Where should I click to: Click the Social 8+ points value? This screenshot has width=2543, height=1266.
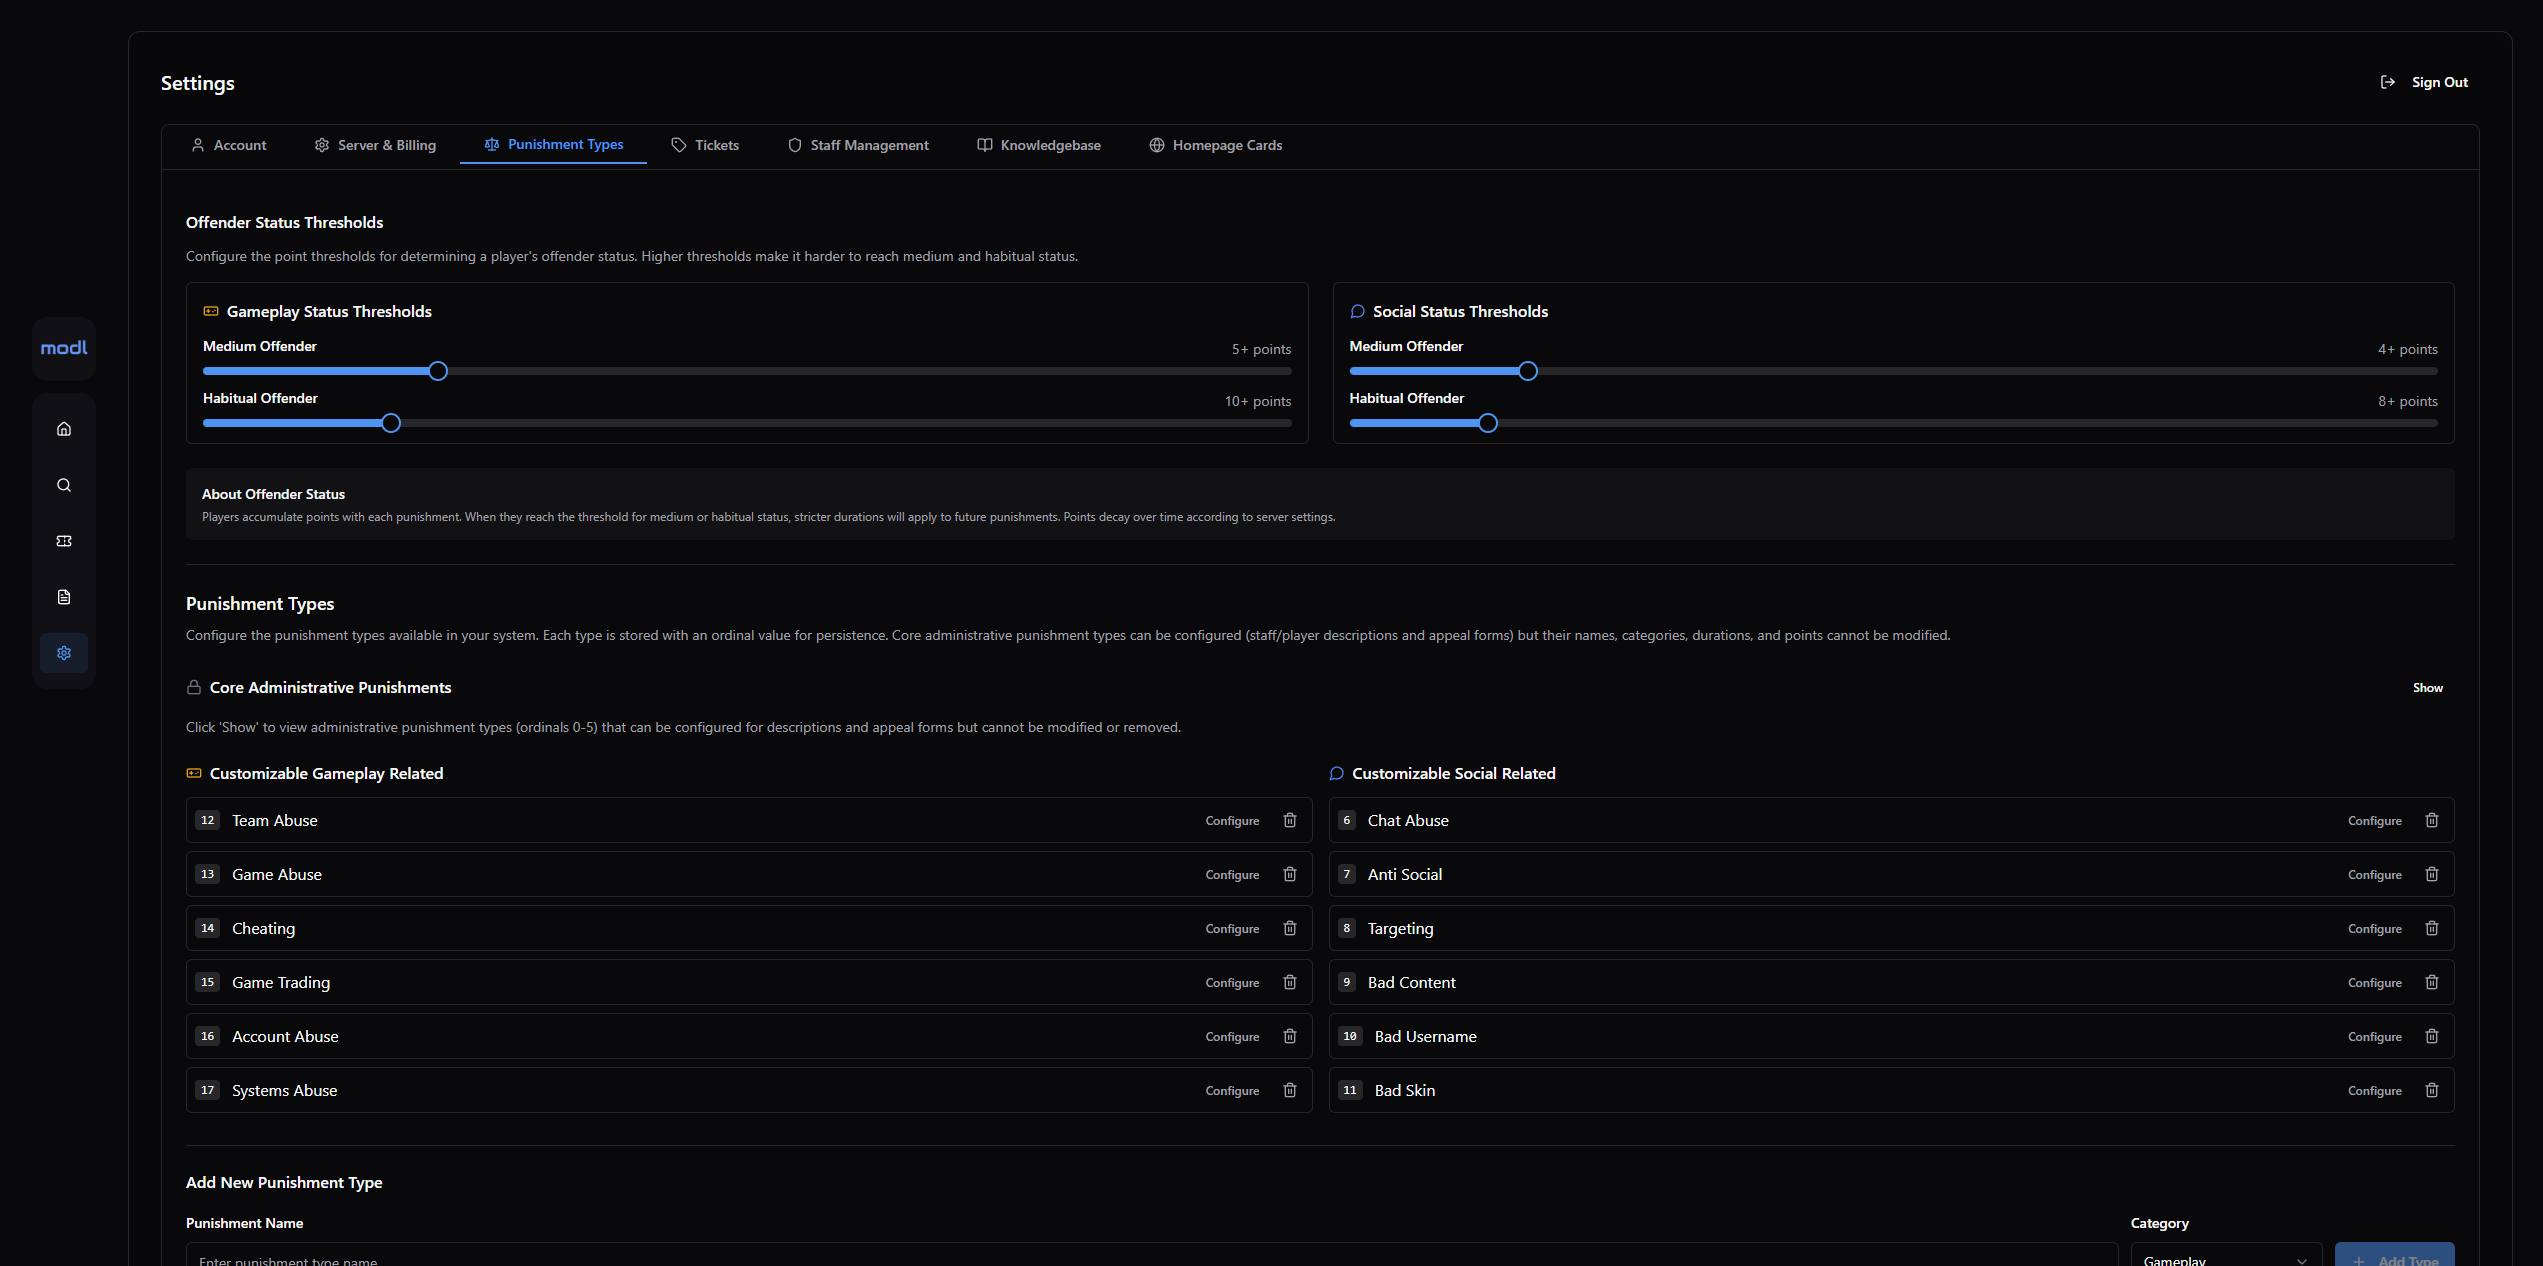[x=2408, y=401]
